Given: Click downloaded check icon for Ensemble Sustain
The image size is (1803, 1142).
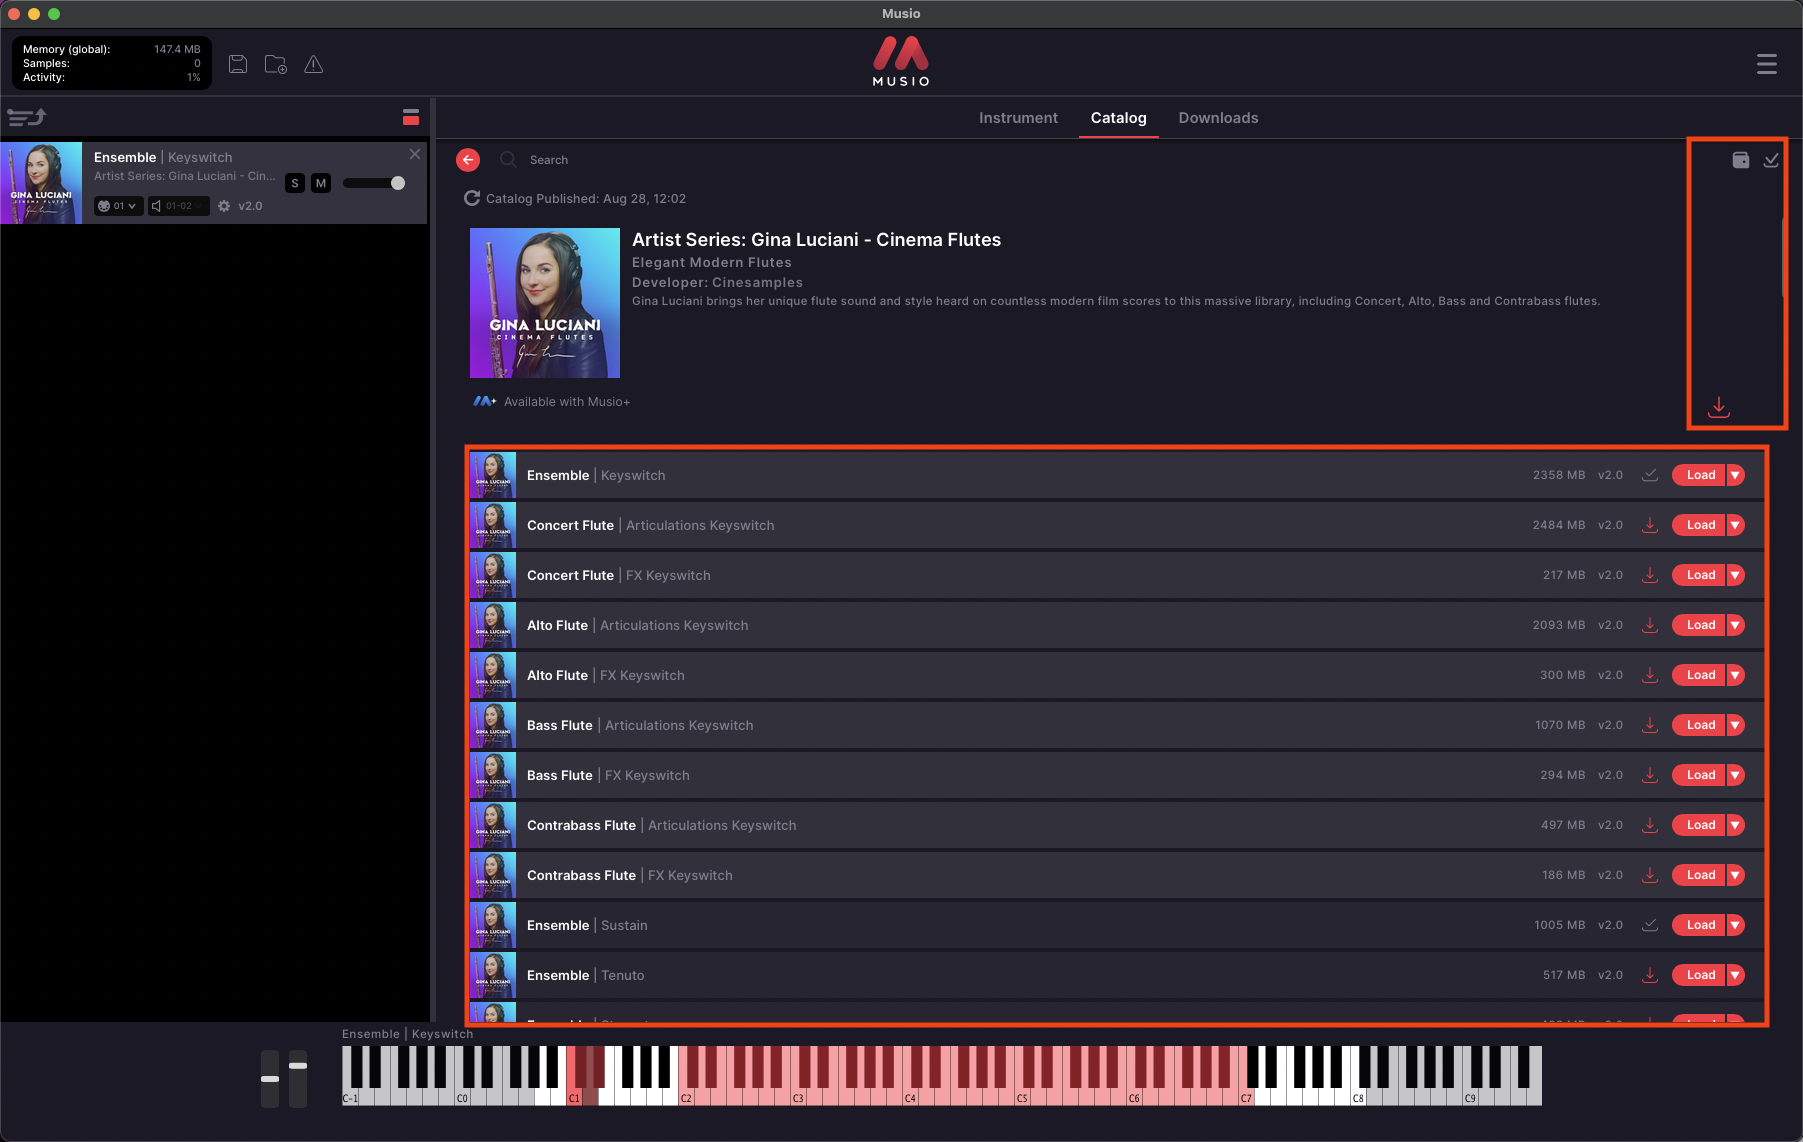Looking at the screenshot, I should tap(1650, 925).
